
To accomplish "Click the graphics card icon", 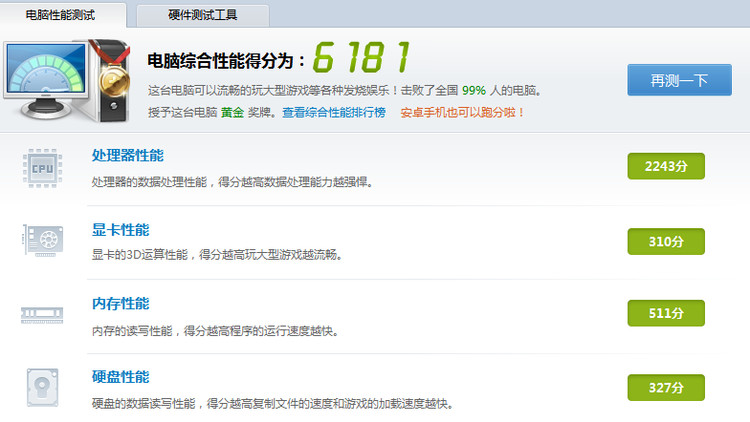I will coord(43,240).
